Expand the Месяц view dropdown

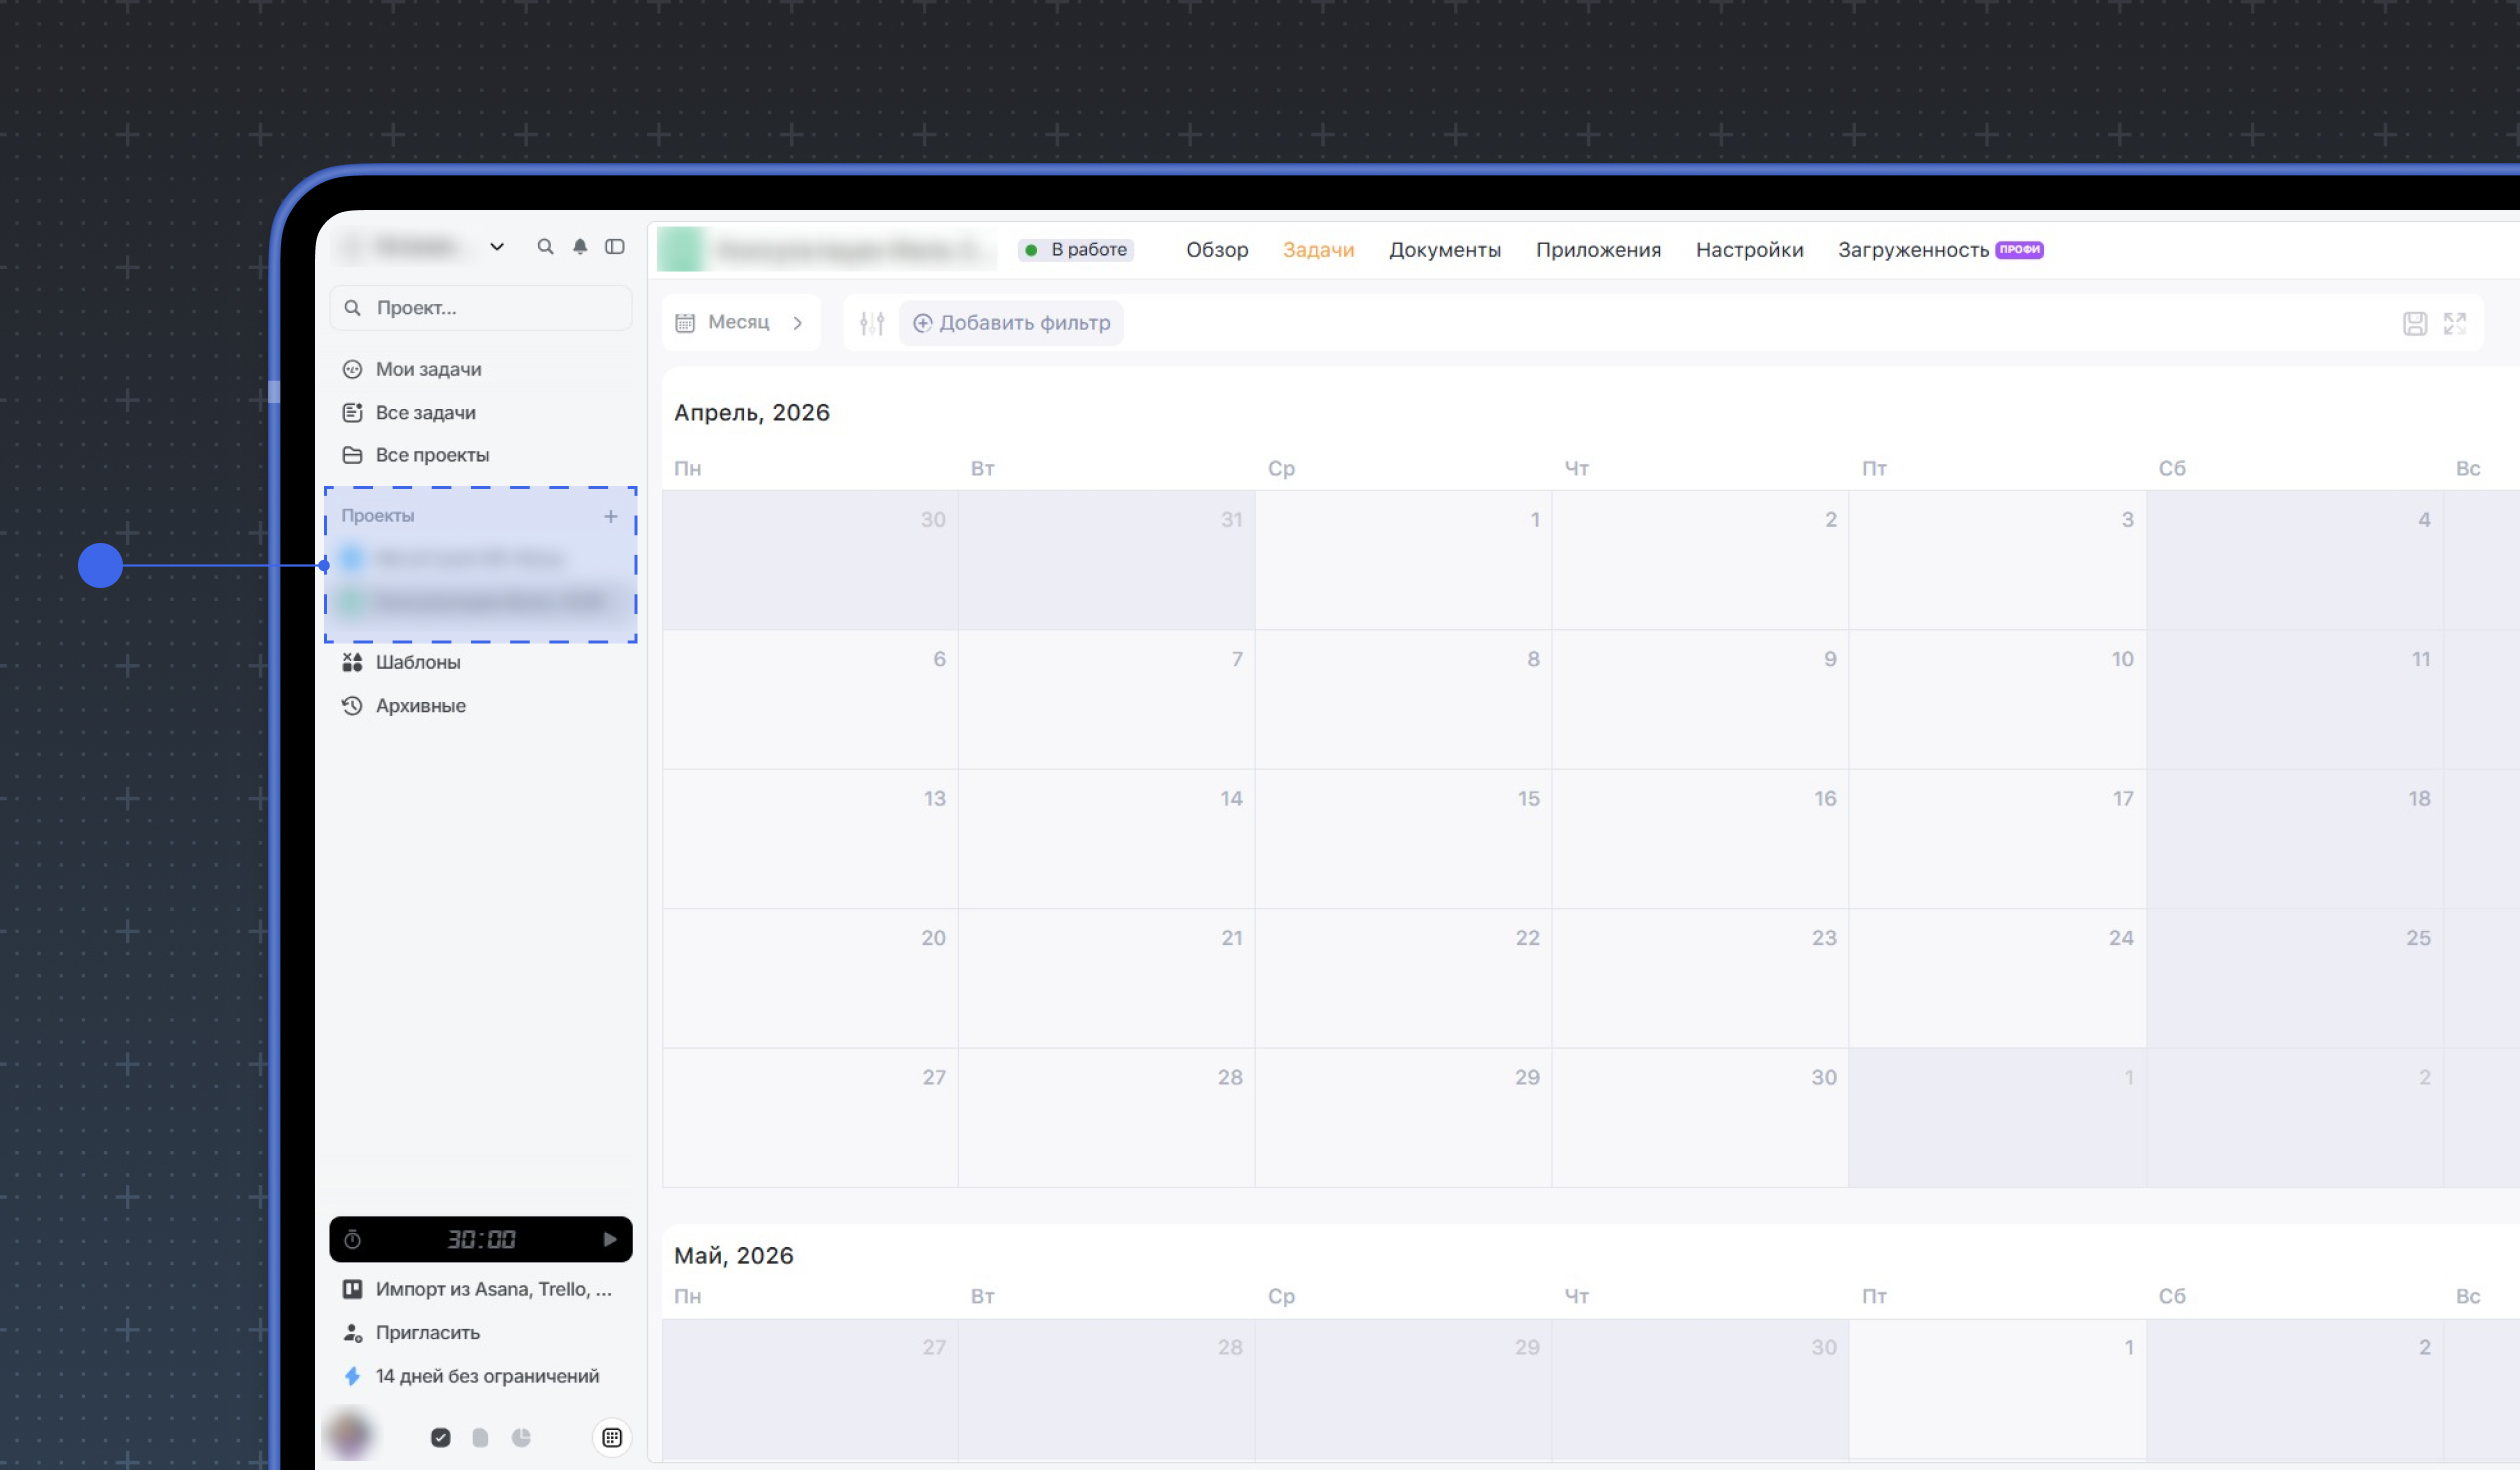(x=741, y=322)
